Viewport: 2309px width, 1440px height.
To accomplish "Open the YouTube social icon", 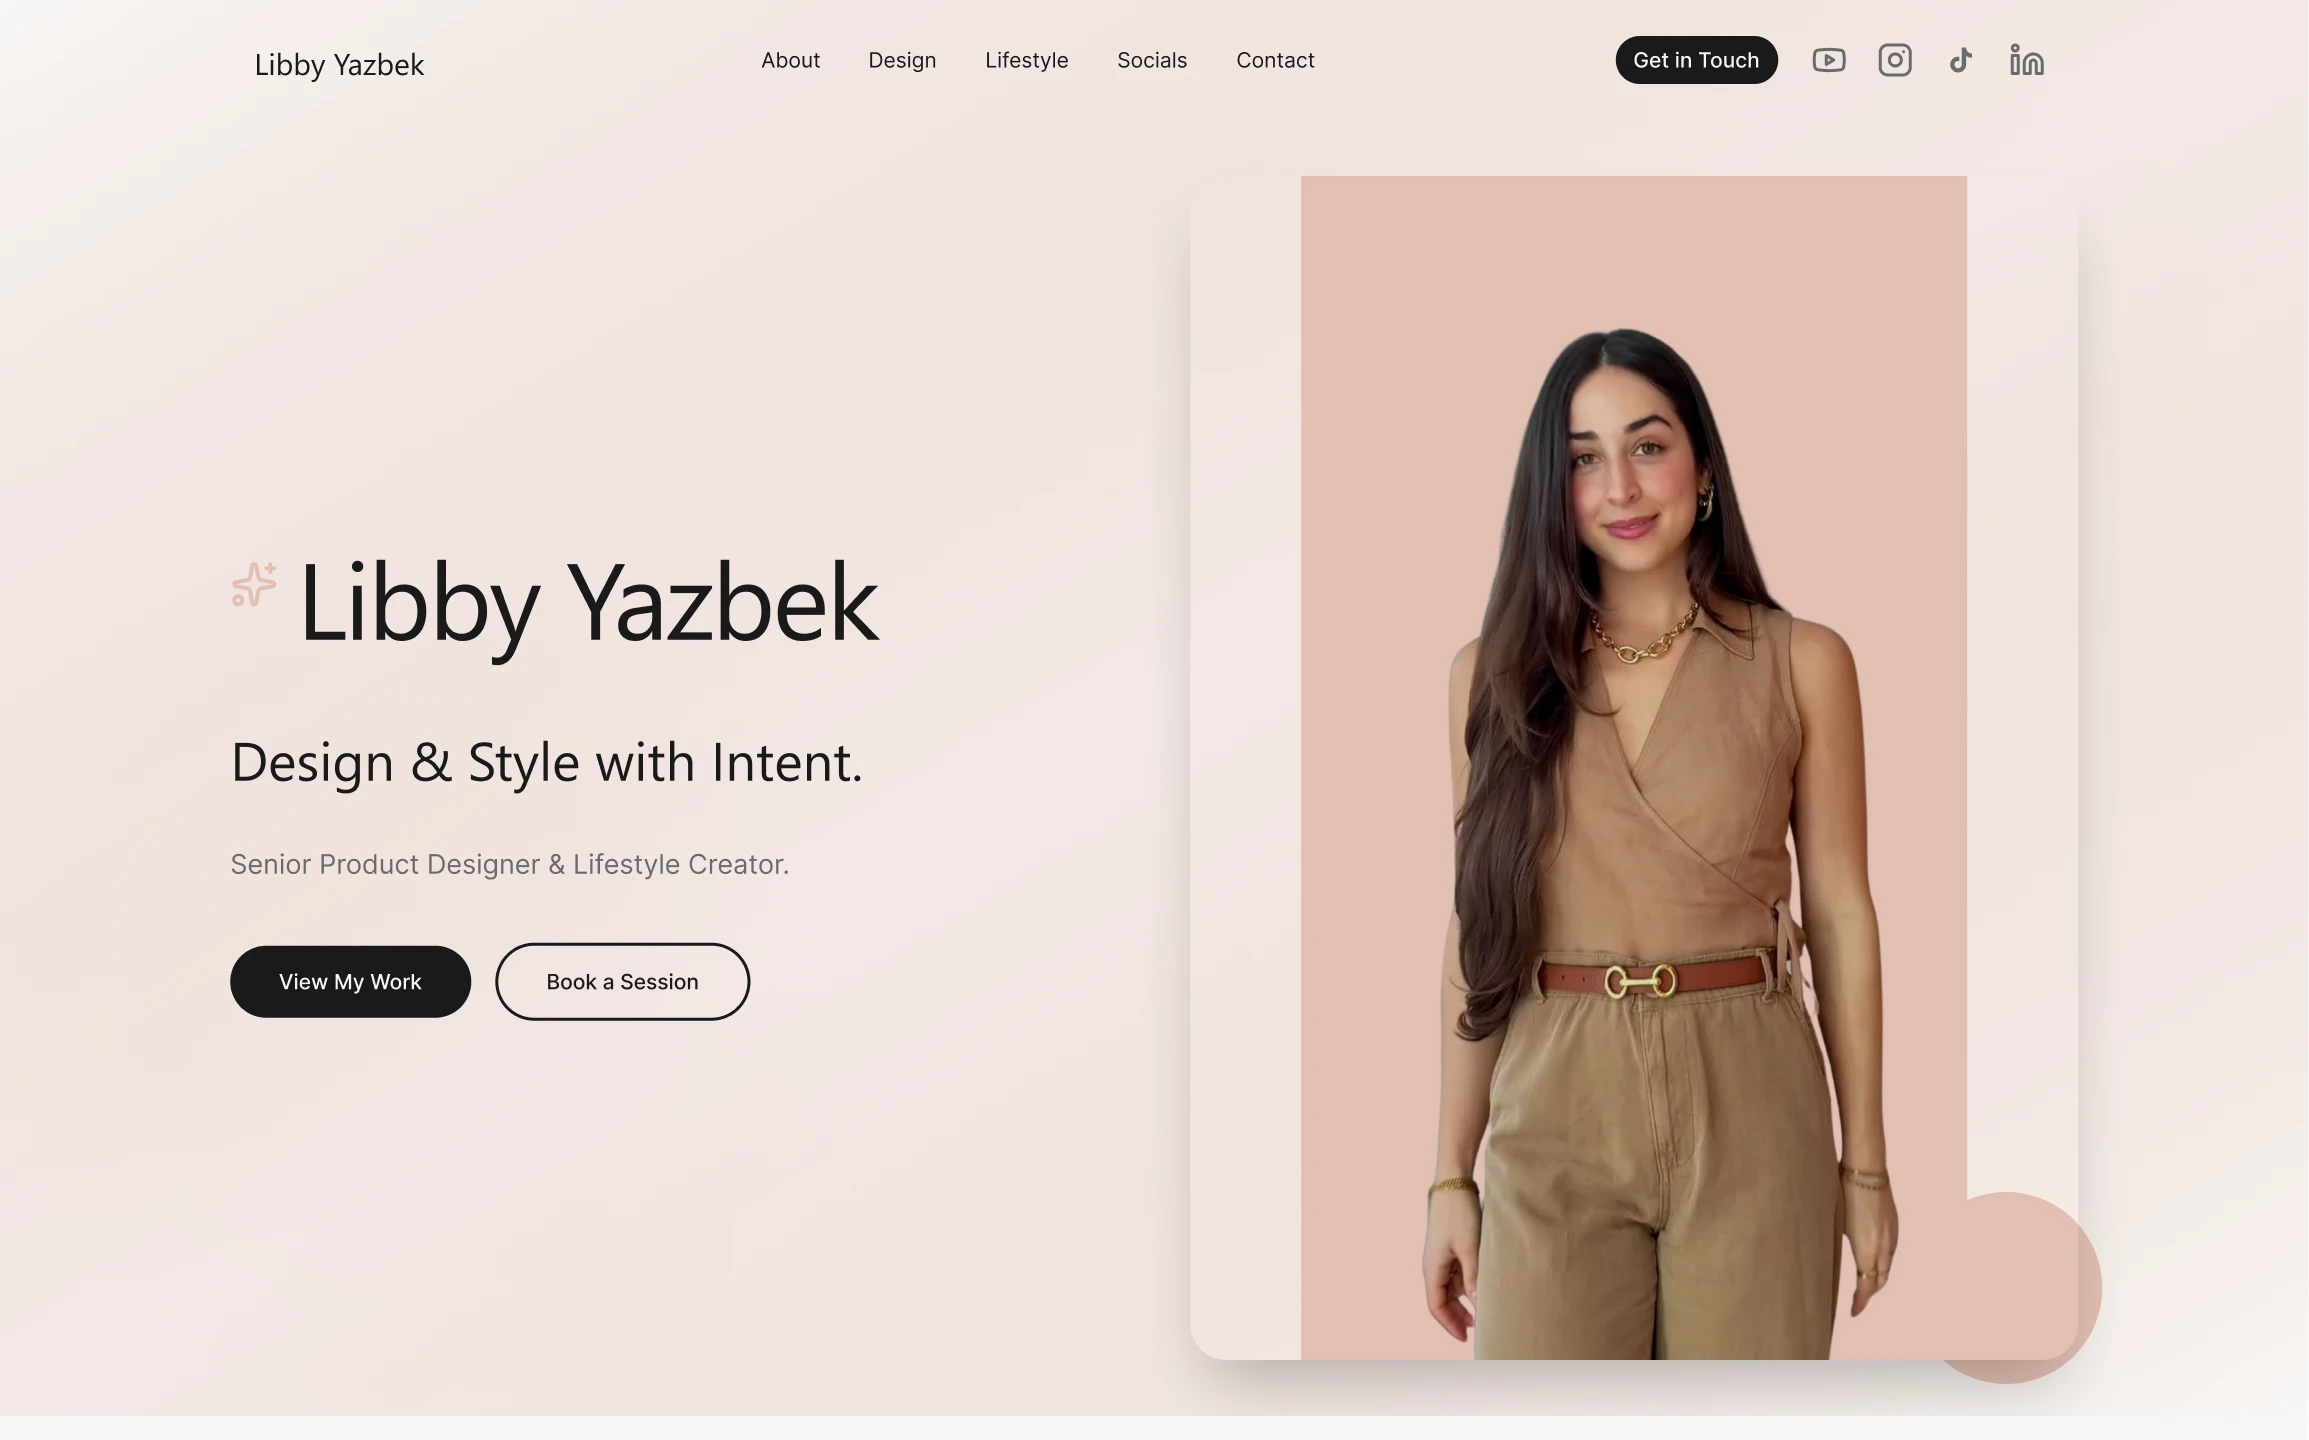I will (1828, 60).
